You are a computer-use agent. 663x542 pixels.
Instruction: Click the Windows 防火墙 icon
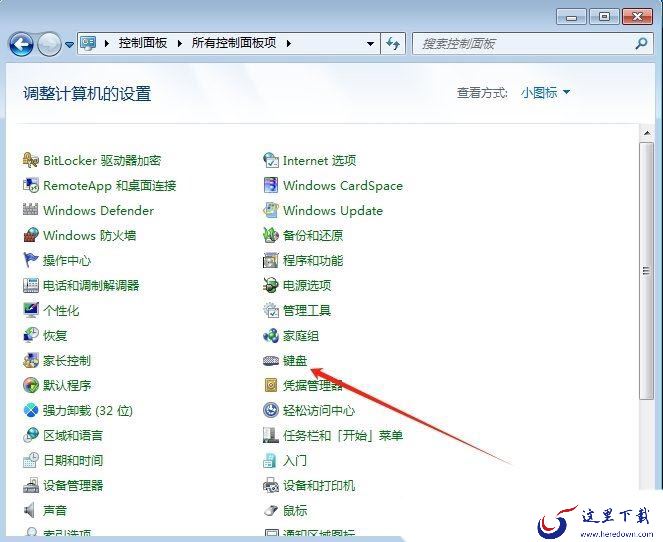[31, 235]
